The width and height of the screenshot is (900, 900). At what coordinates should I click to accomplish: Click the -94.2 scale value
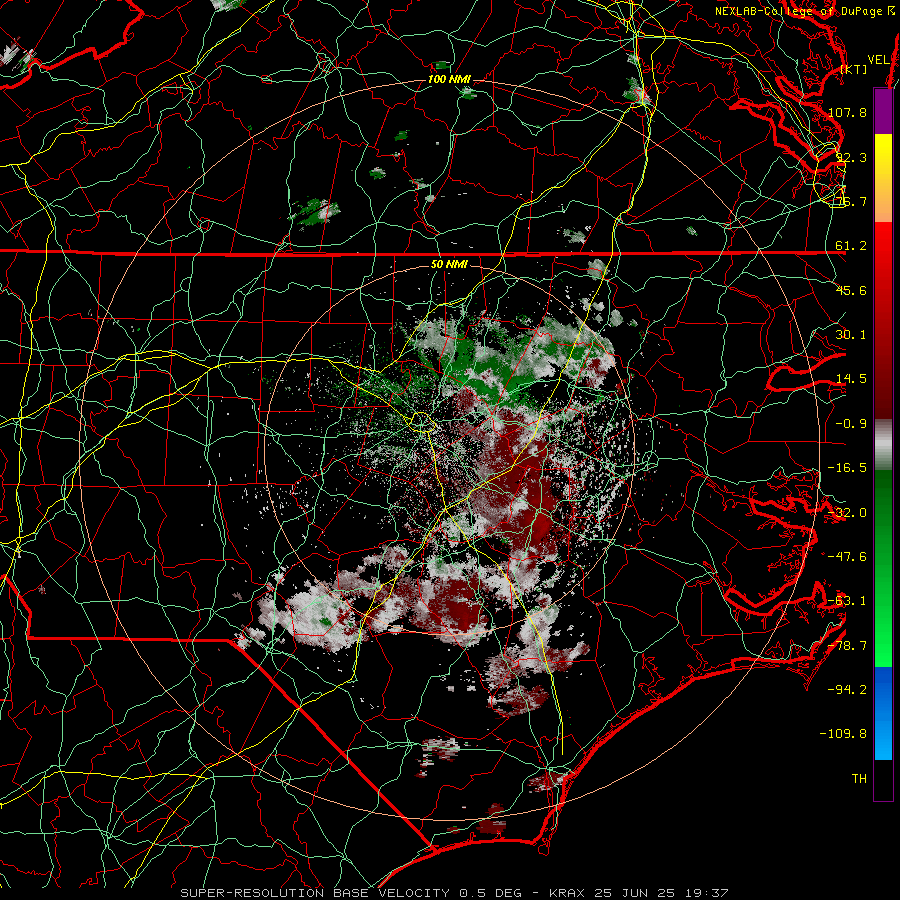(847, 690)
